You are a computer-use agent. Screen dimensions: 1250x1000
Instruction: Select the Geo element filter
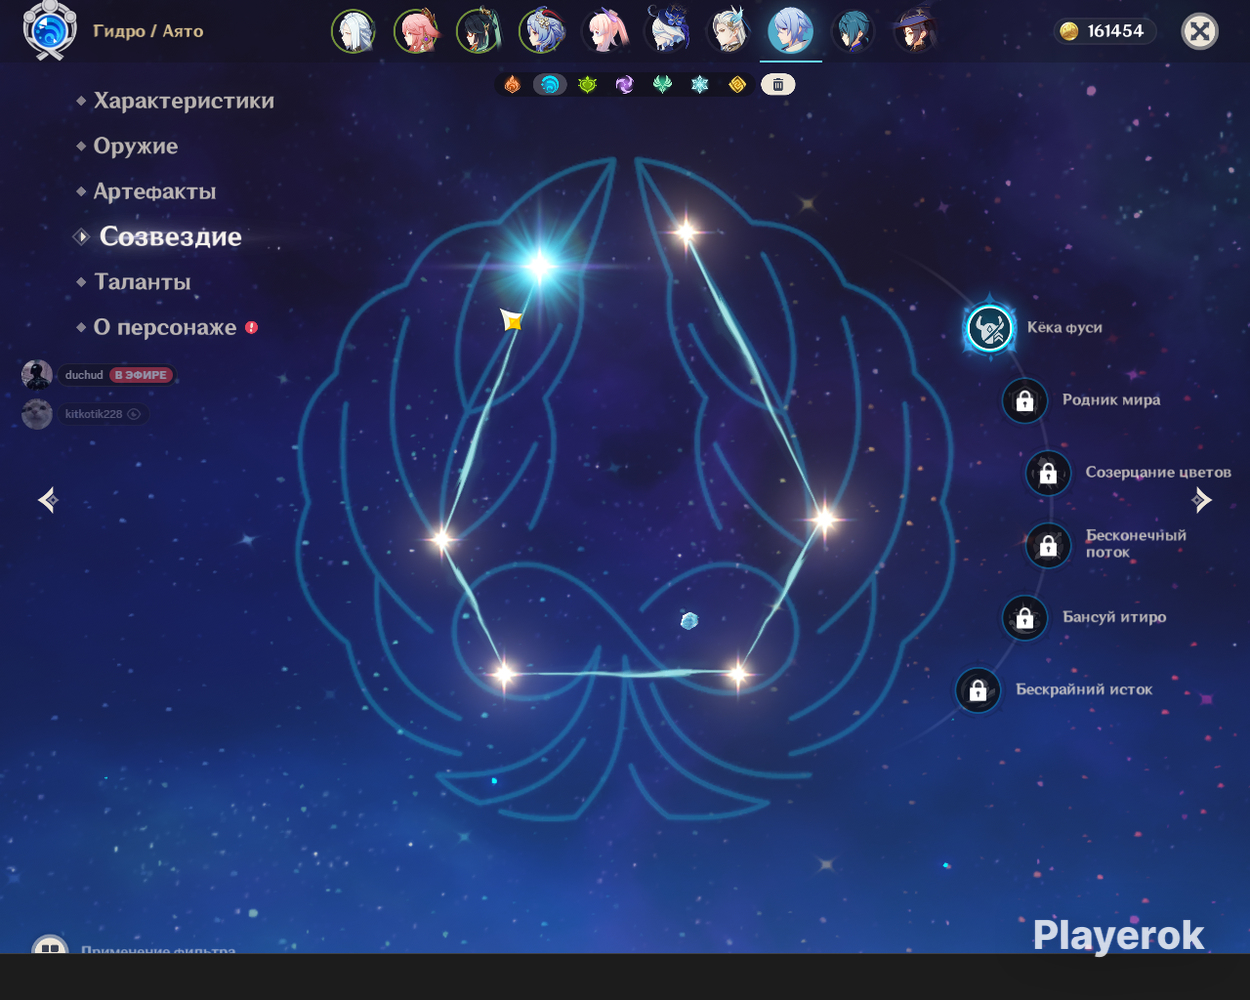[x=737, y=85]
